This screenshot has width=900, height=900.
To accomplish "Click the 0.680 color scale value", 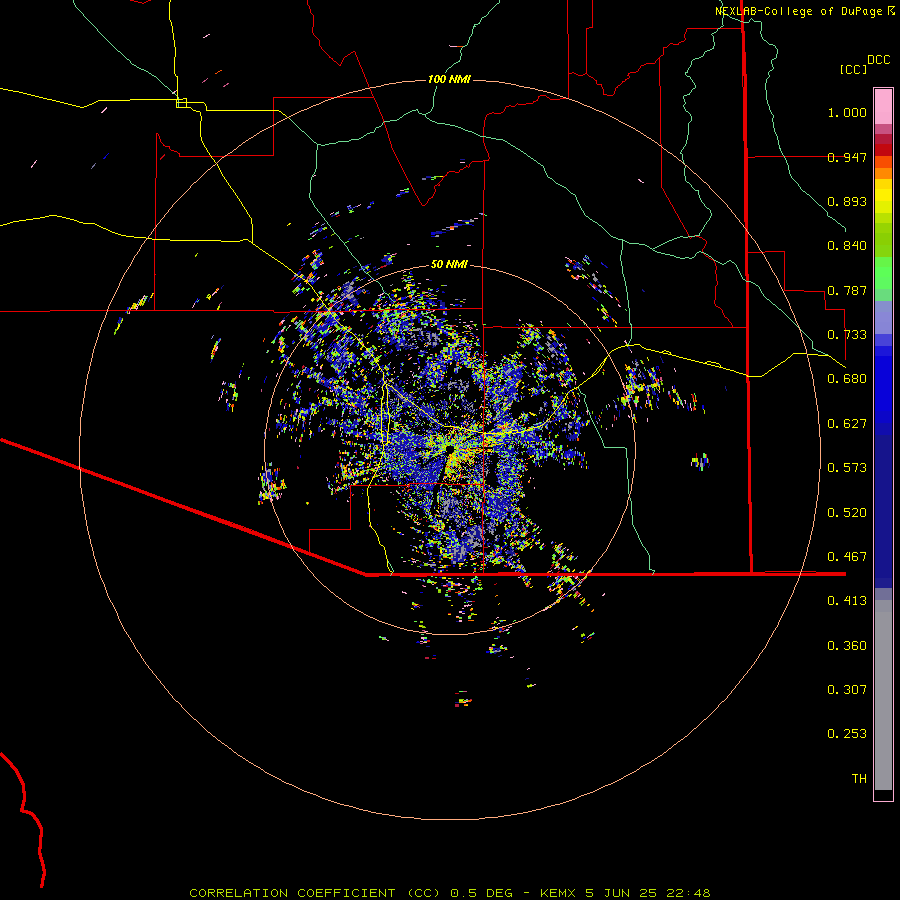I will click(847, 379).
